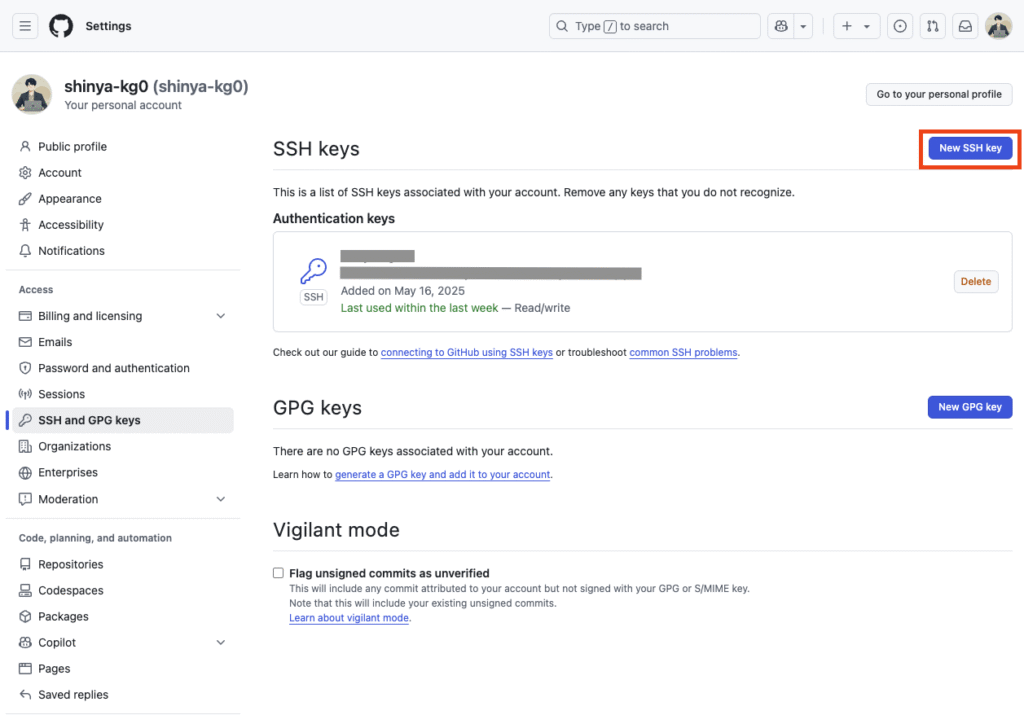Click the New SSH key button
The width and height of the screenshot is (1024, 715).
pos(970,148)
